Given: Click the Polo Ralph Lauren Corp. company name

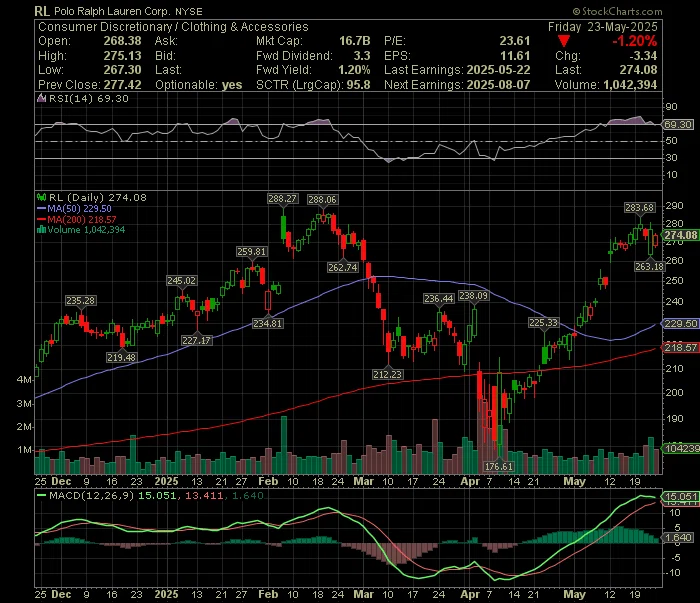Looking at the screenshot, I should coord(112,11).
